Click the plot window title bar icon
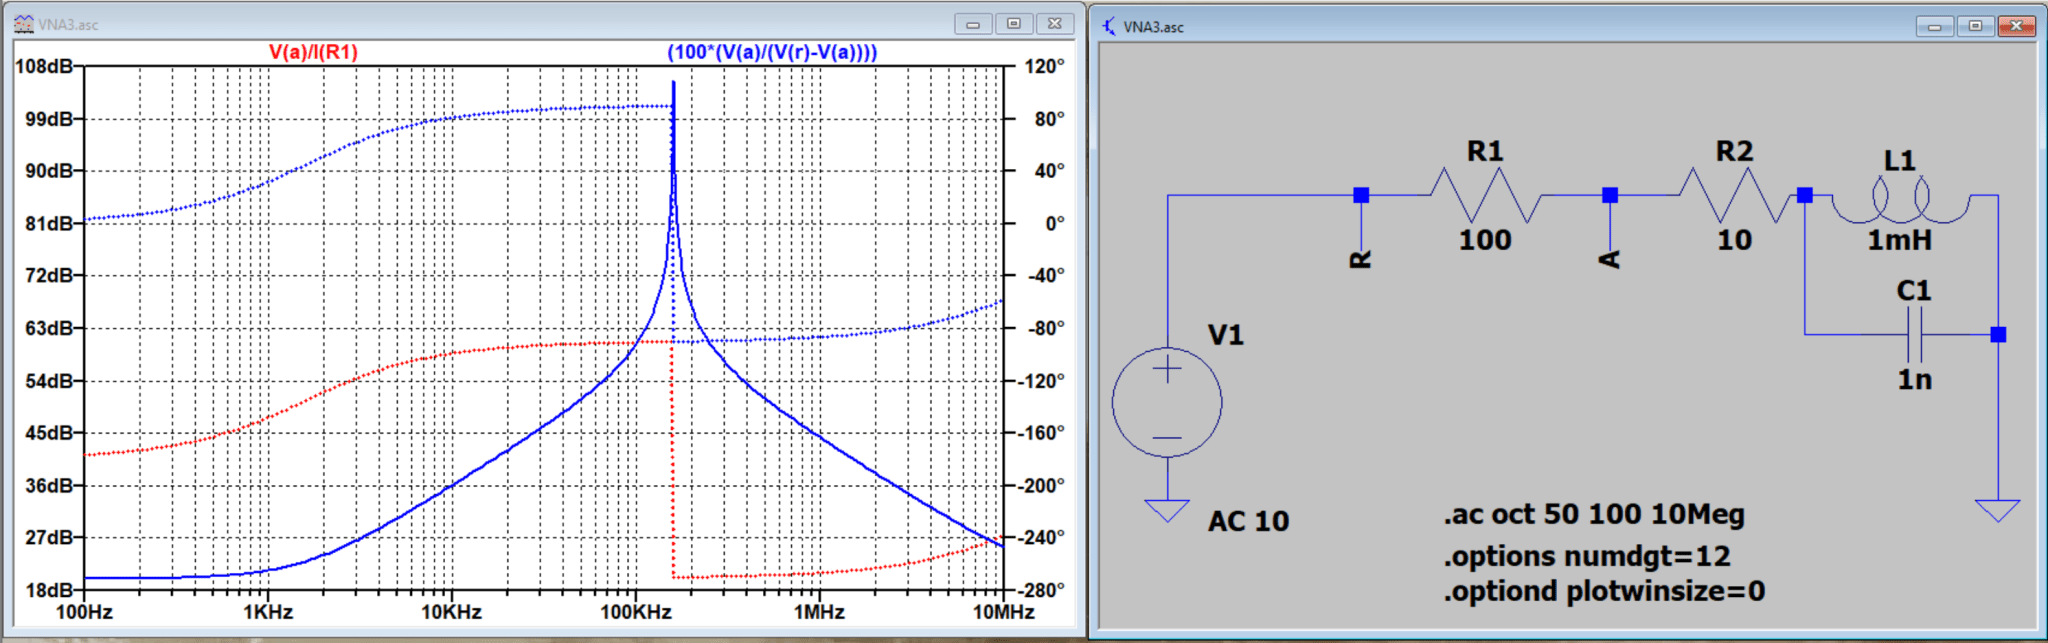 pyautogui.click(x=24, y=24)
